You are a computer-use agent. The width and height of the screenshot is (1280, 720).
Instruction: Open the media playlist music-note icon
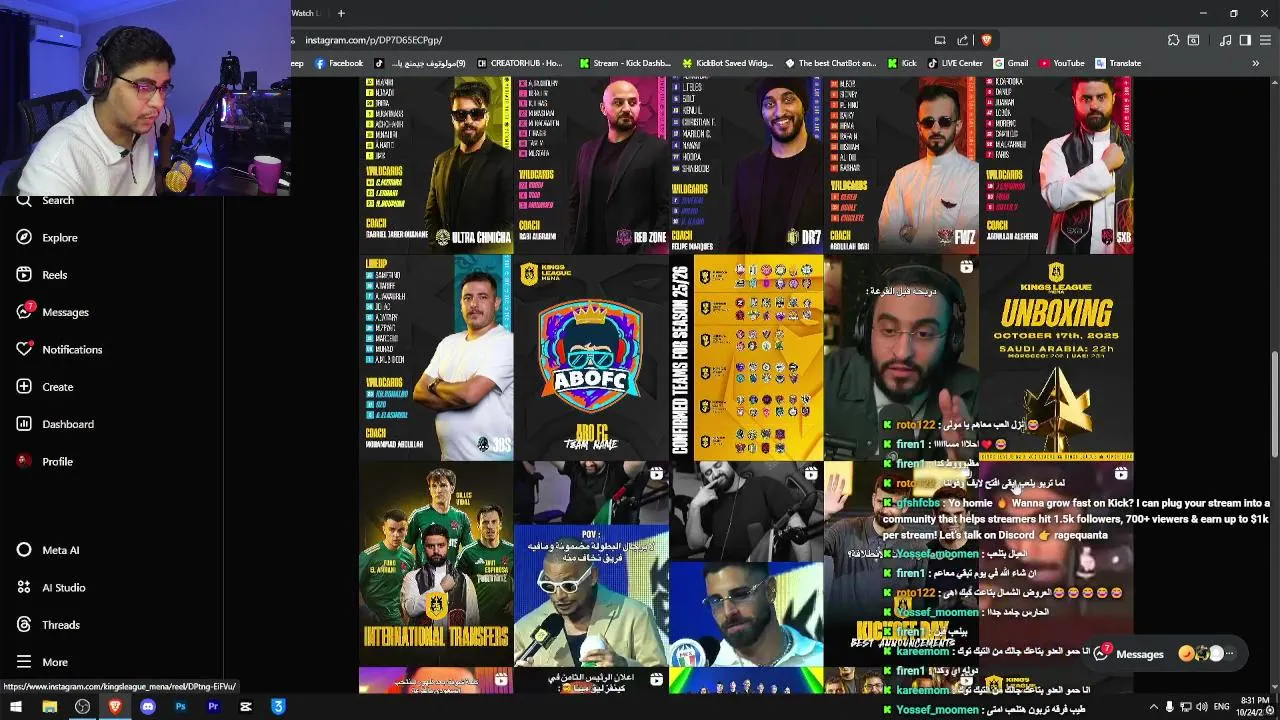click(x=1225, y=40)
